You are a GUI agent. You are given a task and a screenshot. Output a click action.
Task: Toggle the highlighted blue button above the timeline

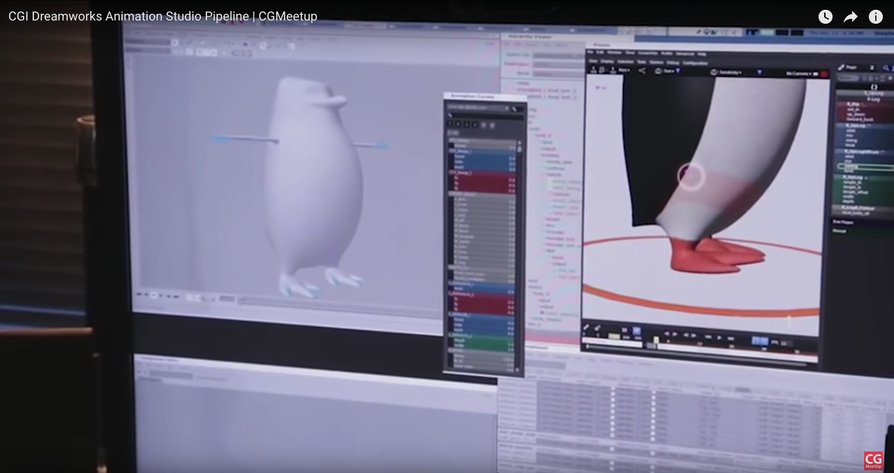pyautogui.click(x=637, y=331)
